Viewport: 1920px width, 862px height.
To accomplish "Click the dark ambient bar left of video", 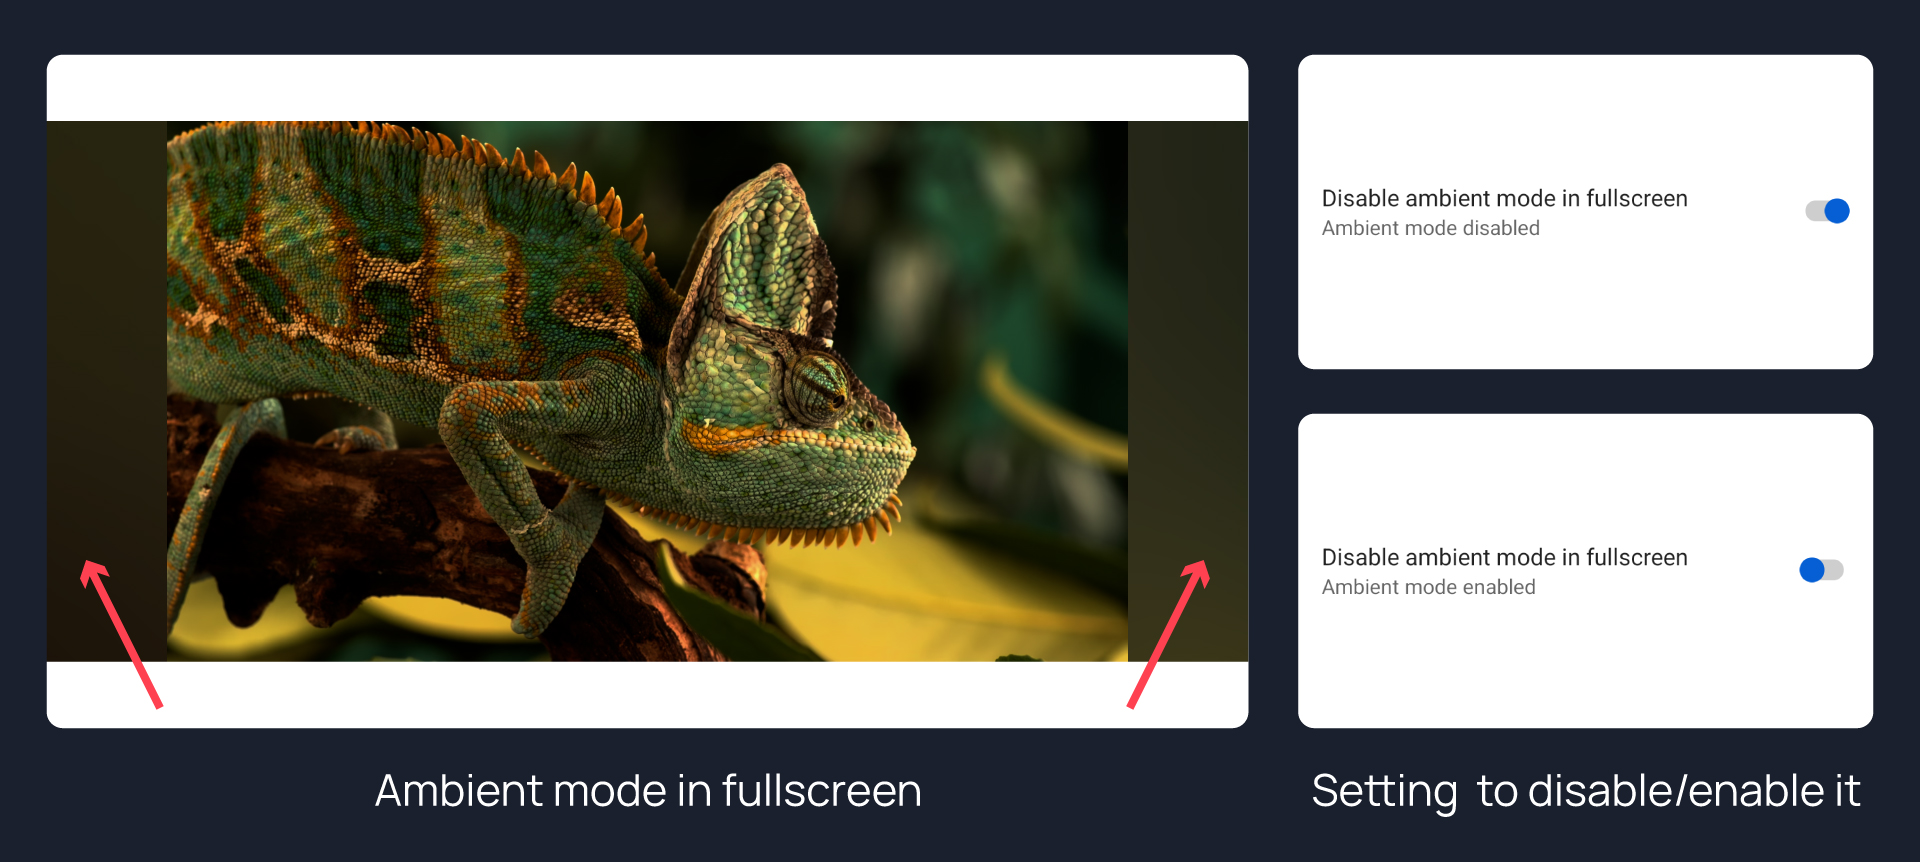I will (106, 391).
